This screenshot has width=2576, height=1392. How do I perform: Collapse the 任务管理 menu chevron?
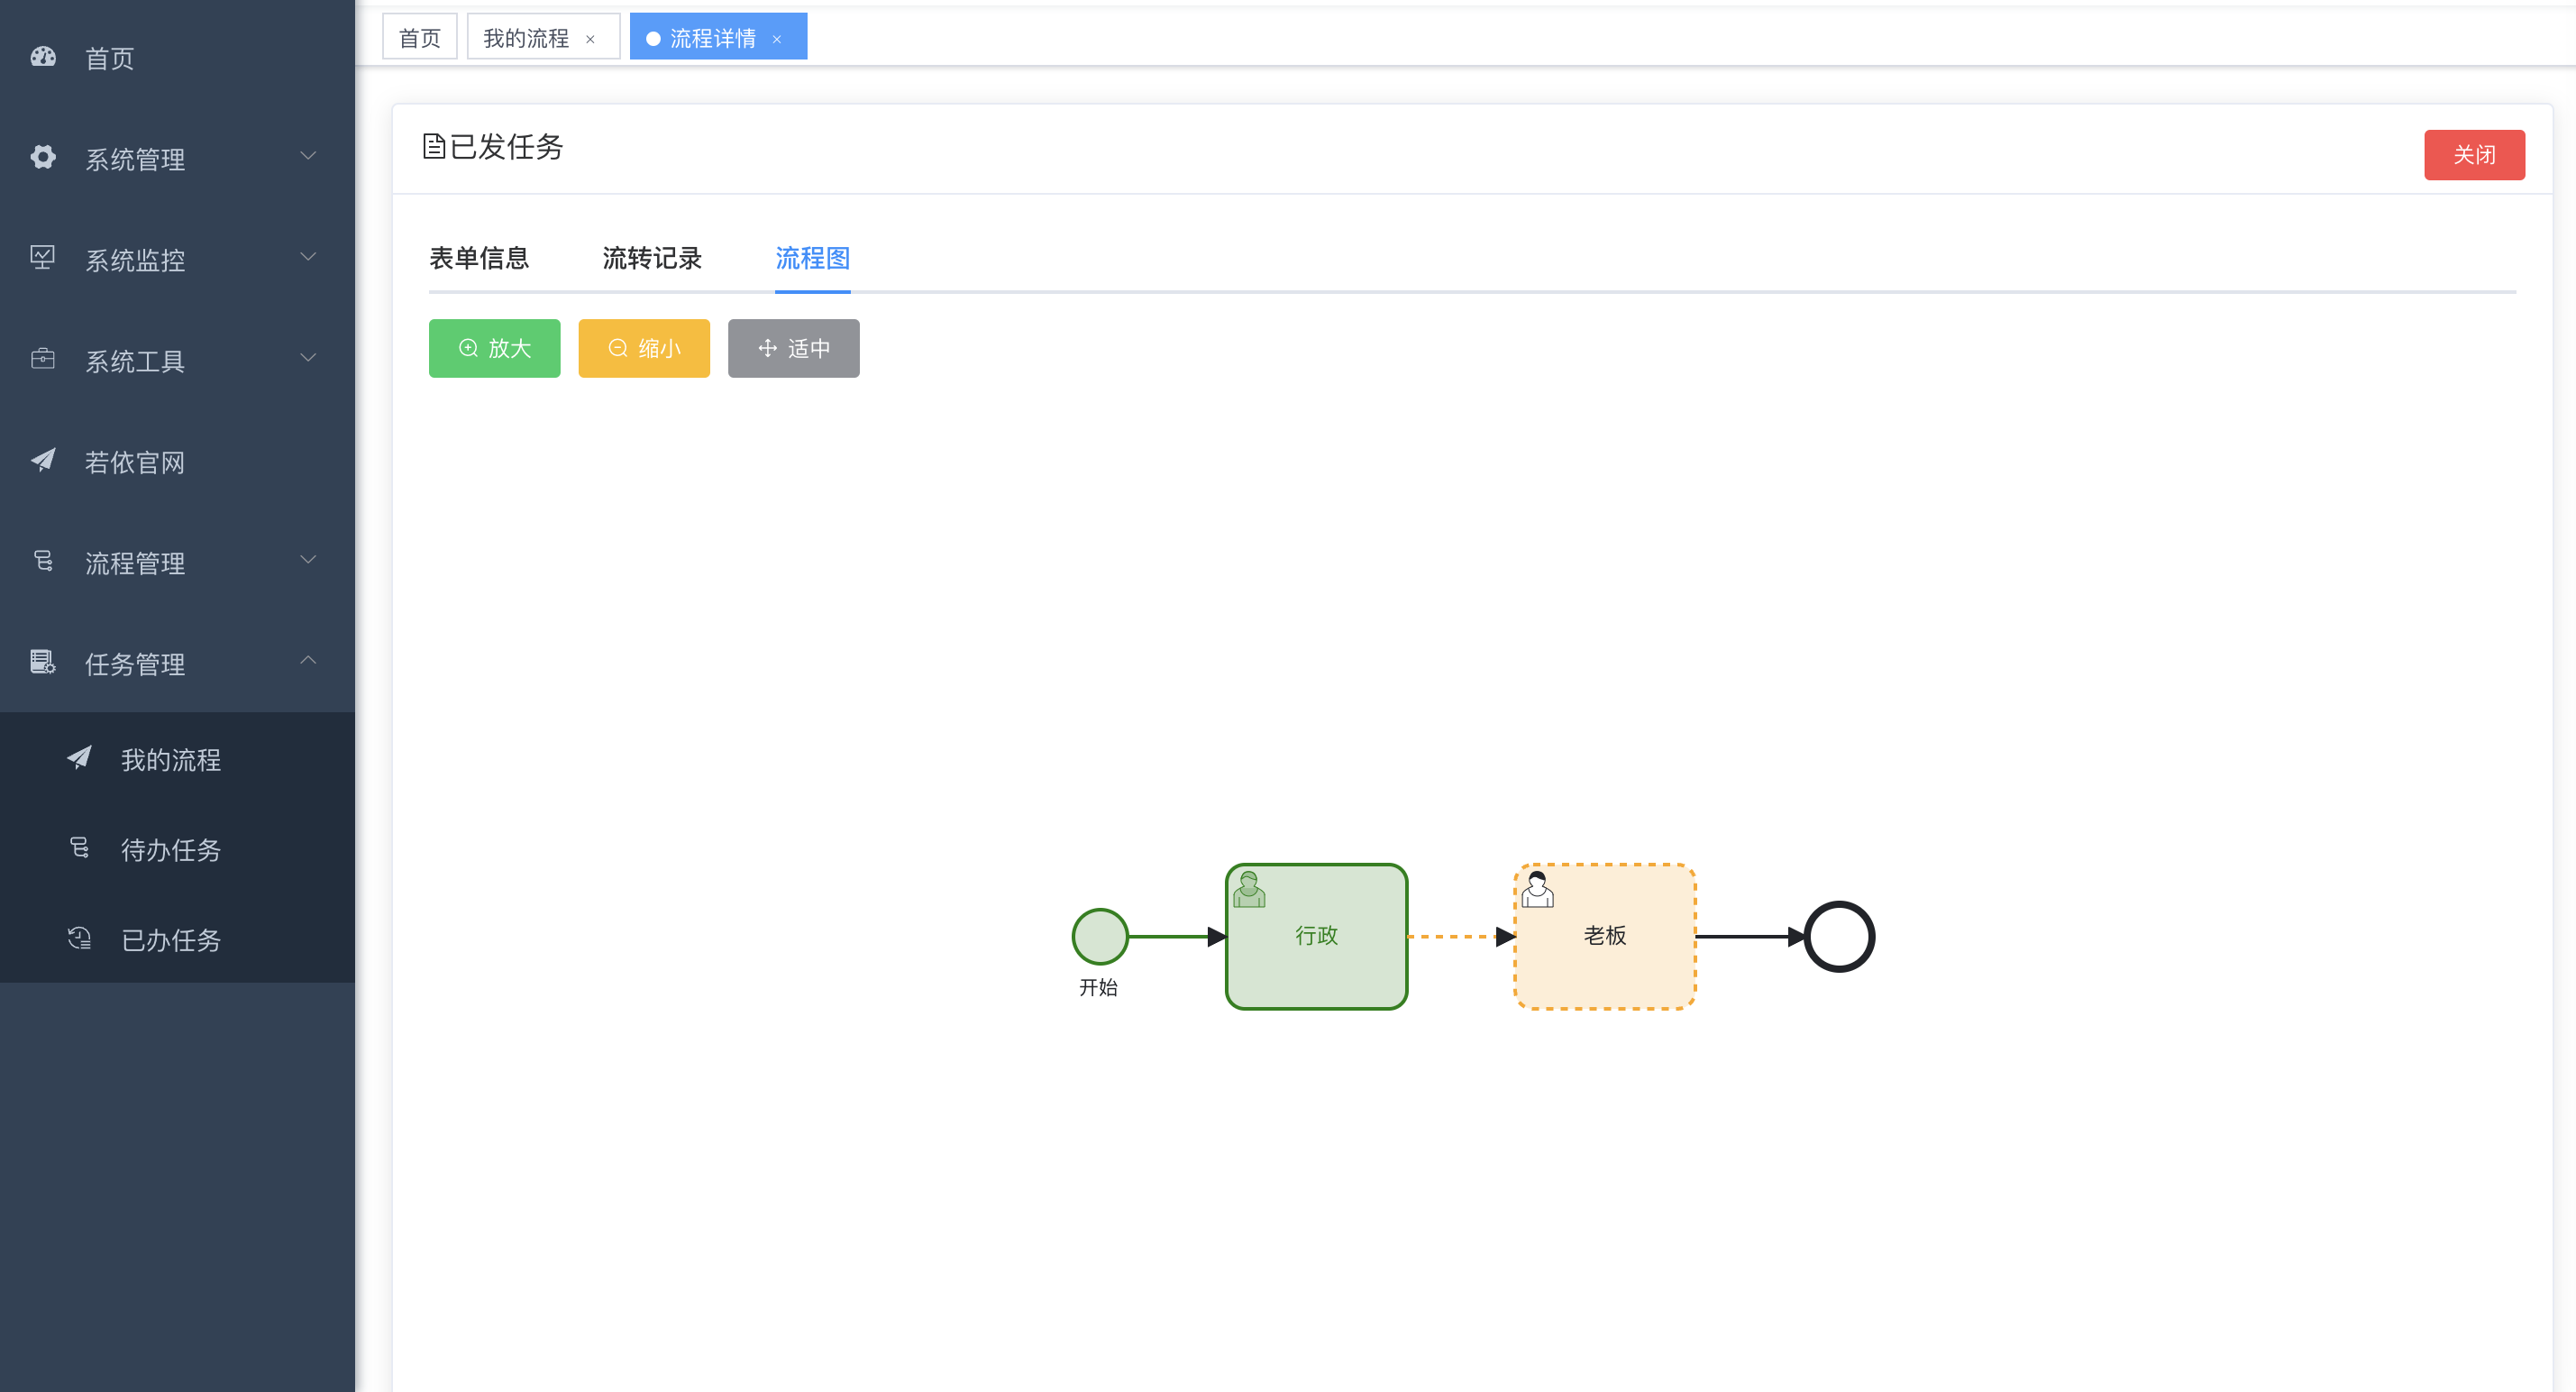[x=308, y=660]
